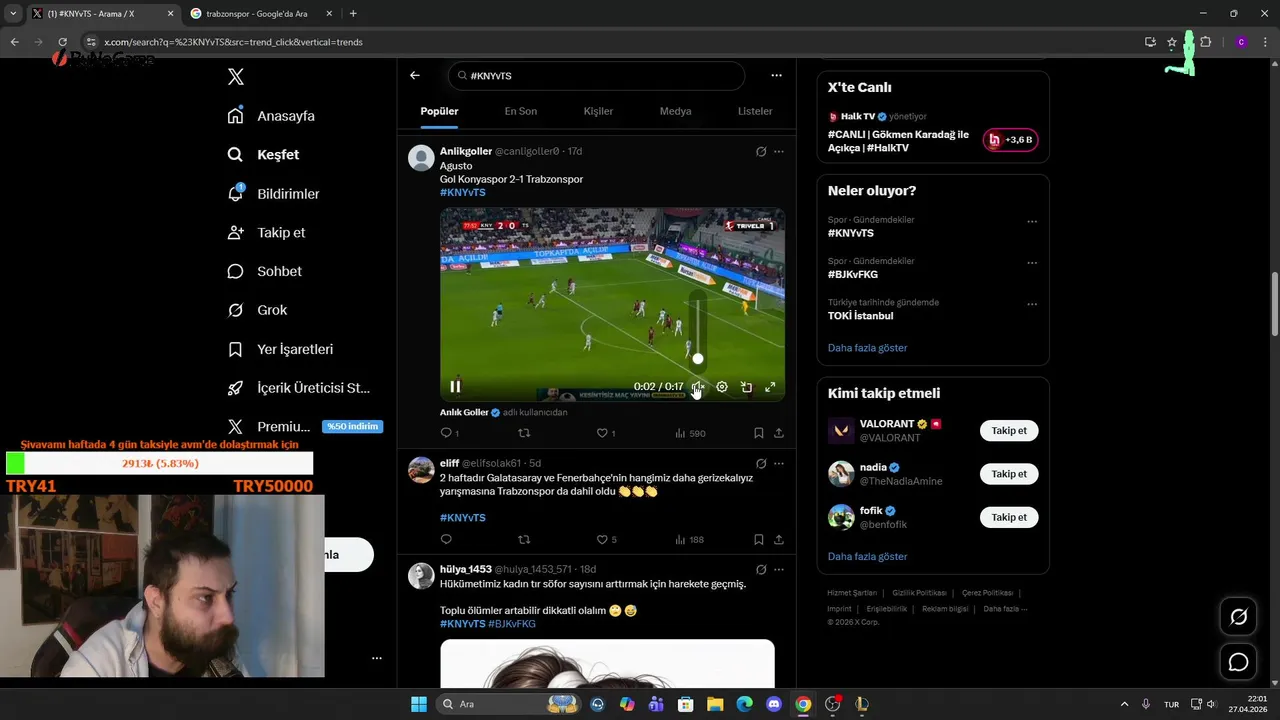Screen dimensions: 1280x720
Task: Open video settings gear
Action: point(722,387)
